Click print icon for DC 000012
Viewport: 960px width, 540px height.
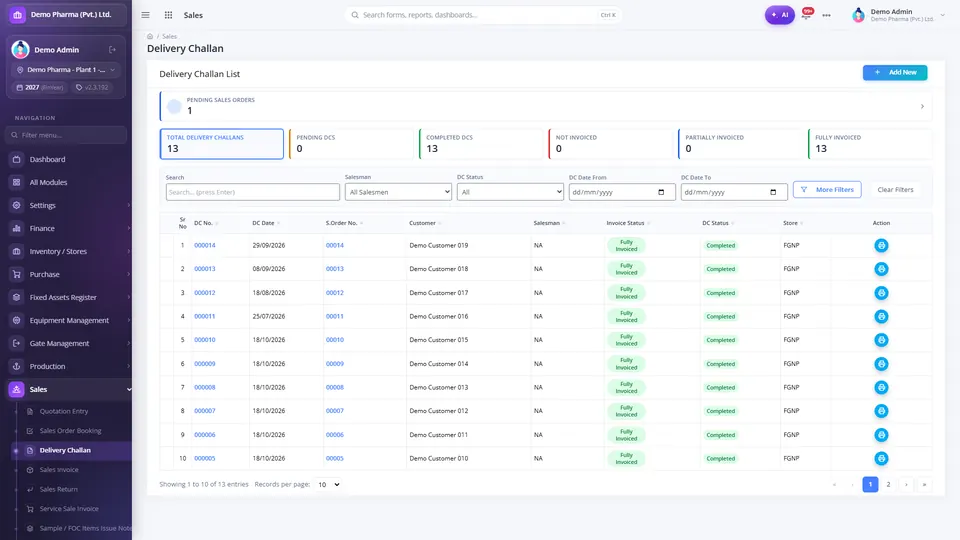[x=881, y=293]
